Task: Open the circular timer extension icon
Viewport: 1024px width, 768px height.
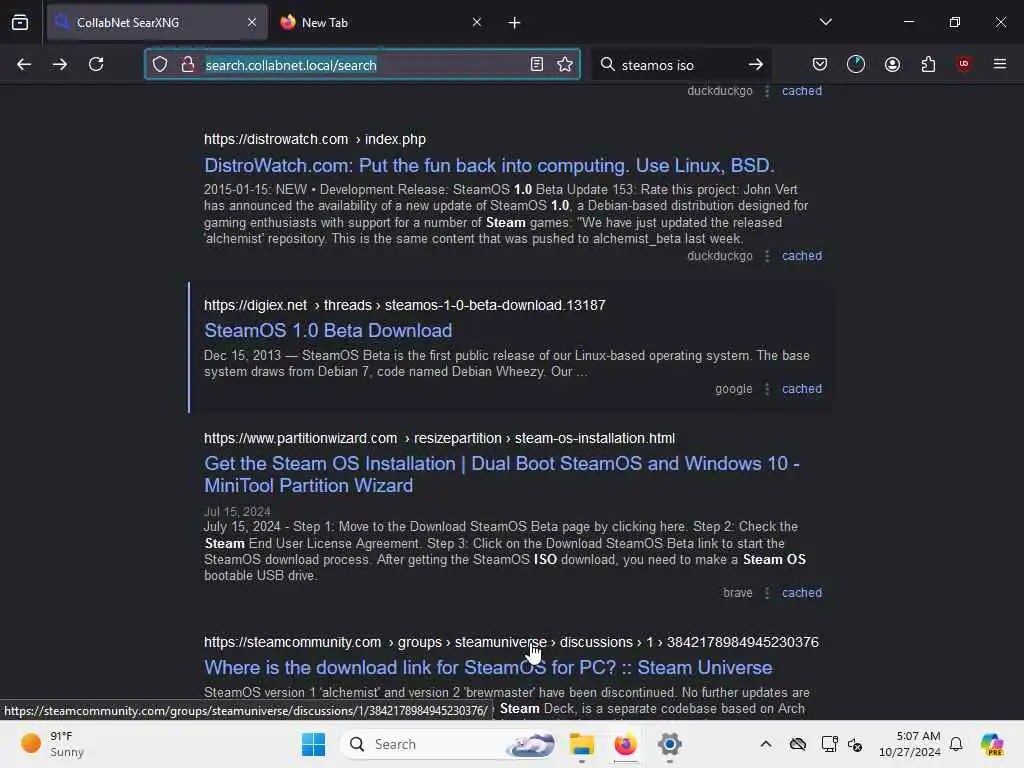Action: (856, 64)
